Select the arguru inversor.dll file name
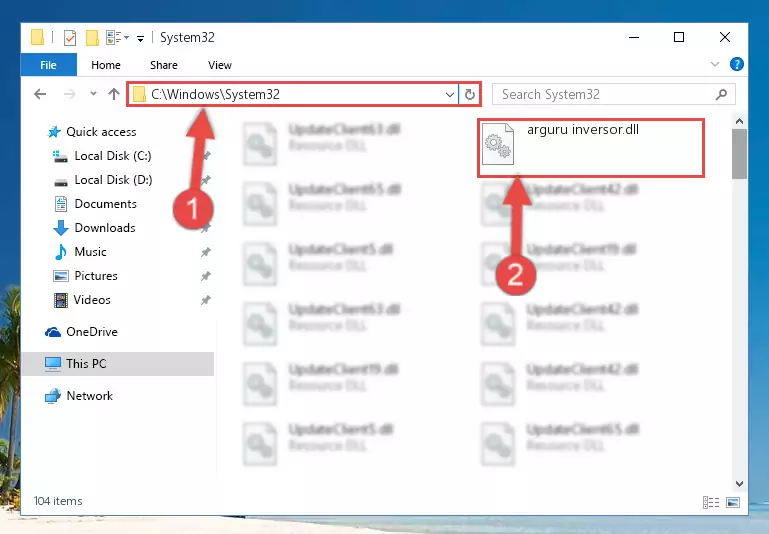 [583, 129]
